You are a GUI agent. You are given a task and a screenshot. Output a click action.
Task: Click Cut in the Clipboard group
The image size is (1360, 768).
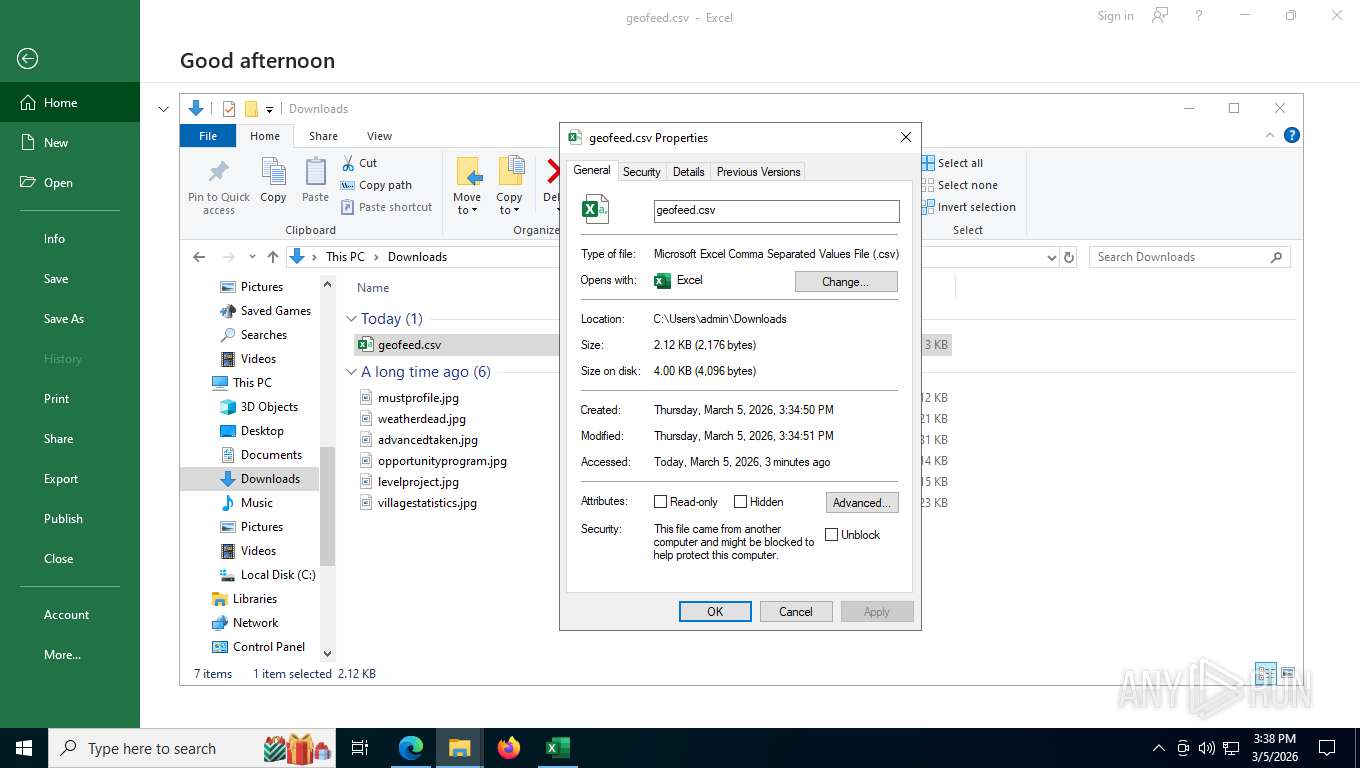(x=359, y=163)
